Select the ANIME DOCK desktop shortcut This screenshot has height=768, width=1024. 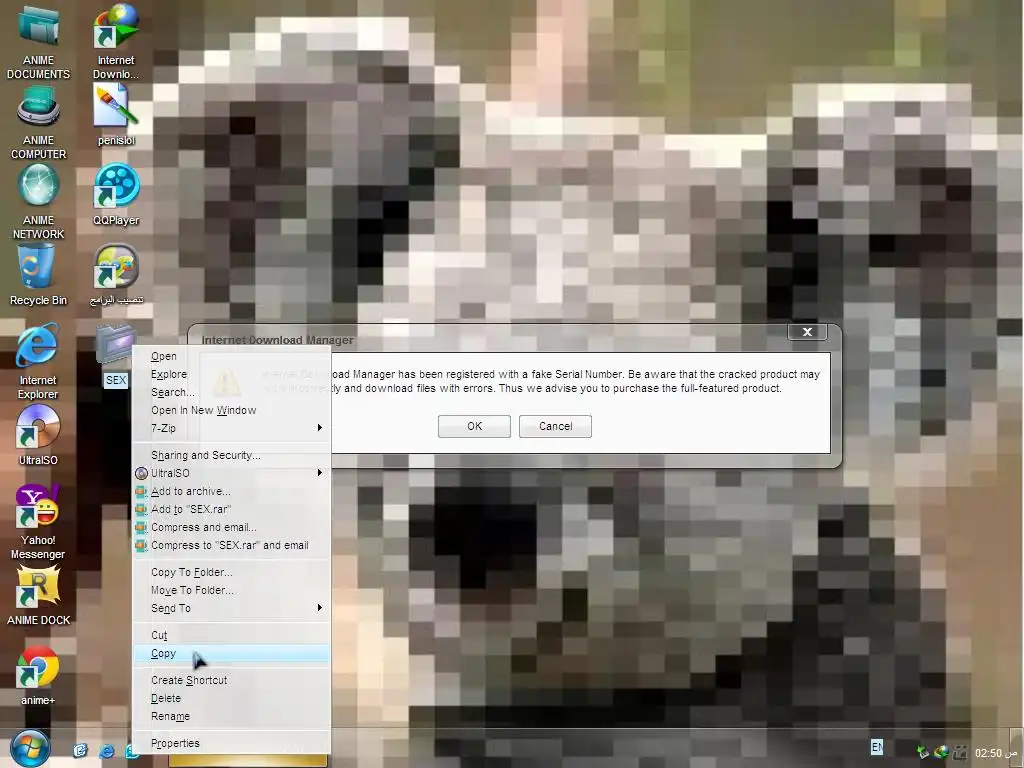[x=39, y=595]
